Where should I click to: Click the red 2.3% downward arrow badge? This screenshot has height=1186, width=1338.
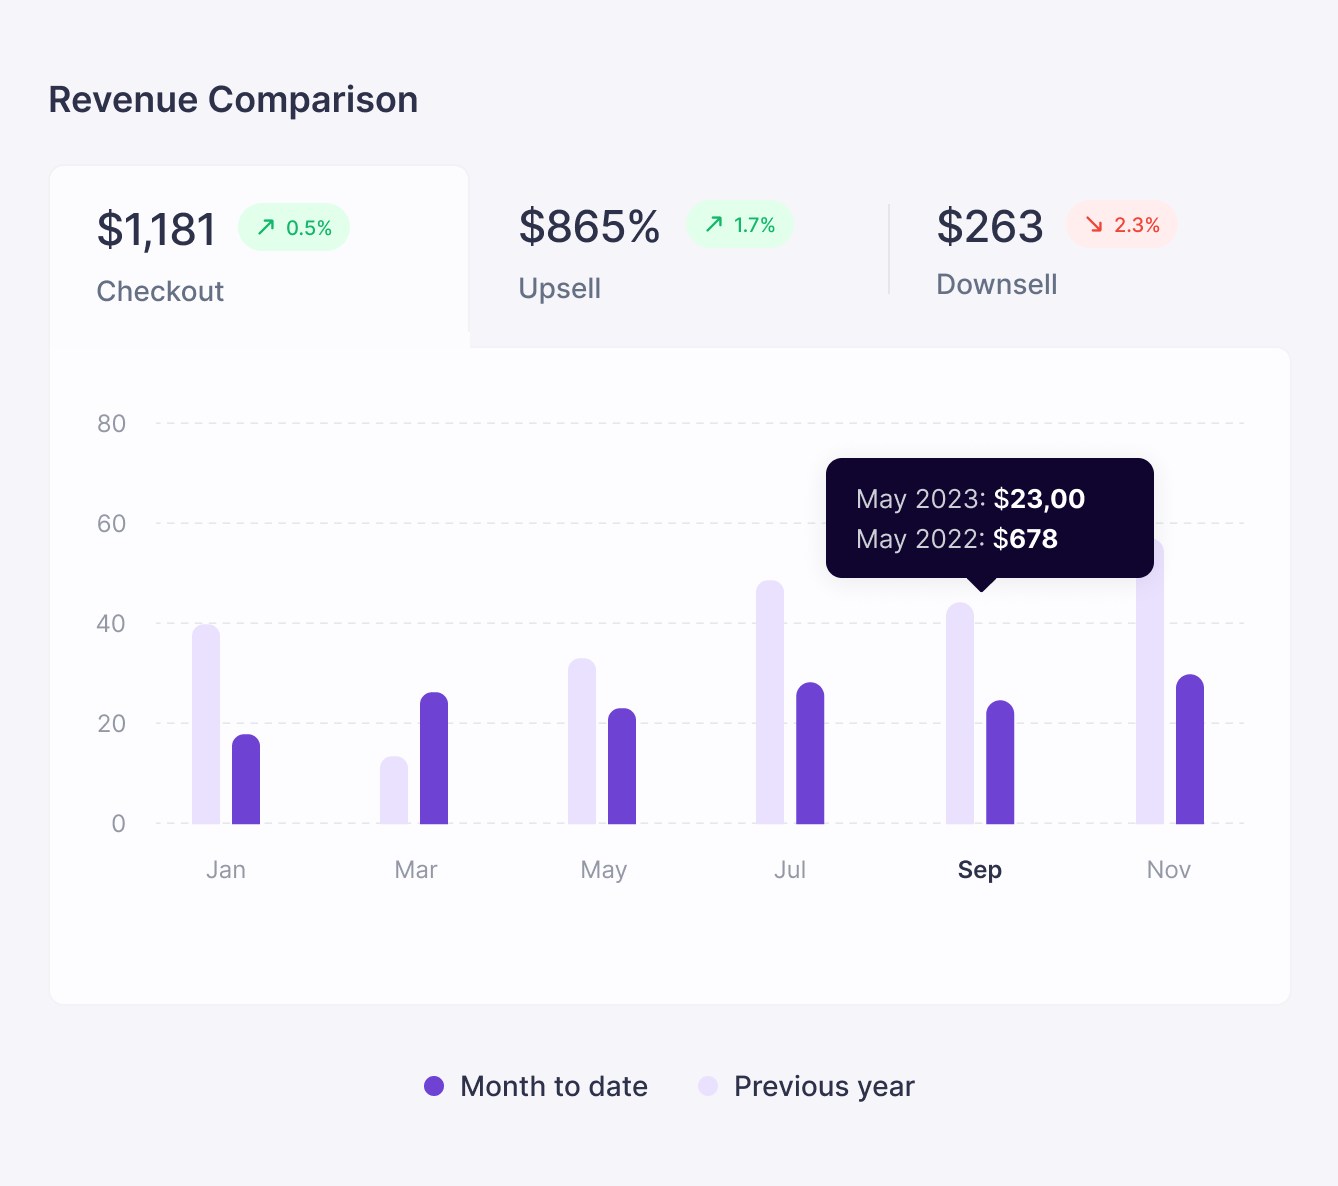[1122, 225]
